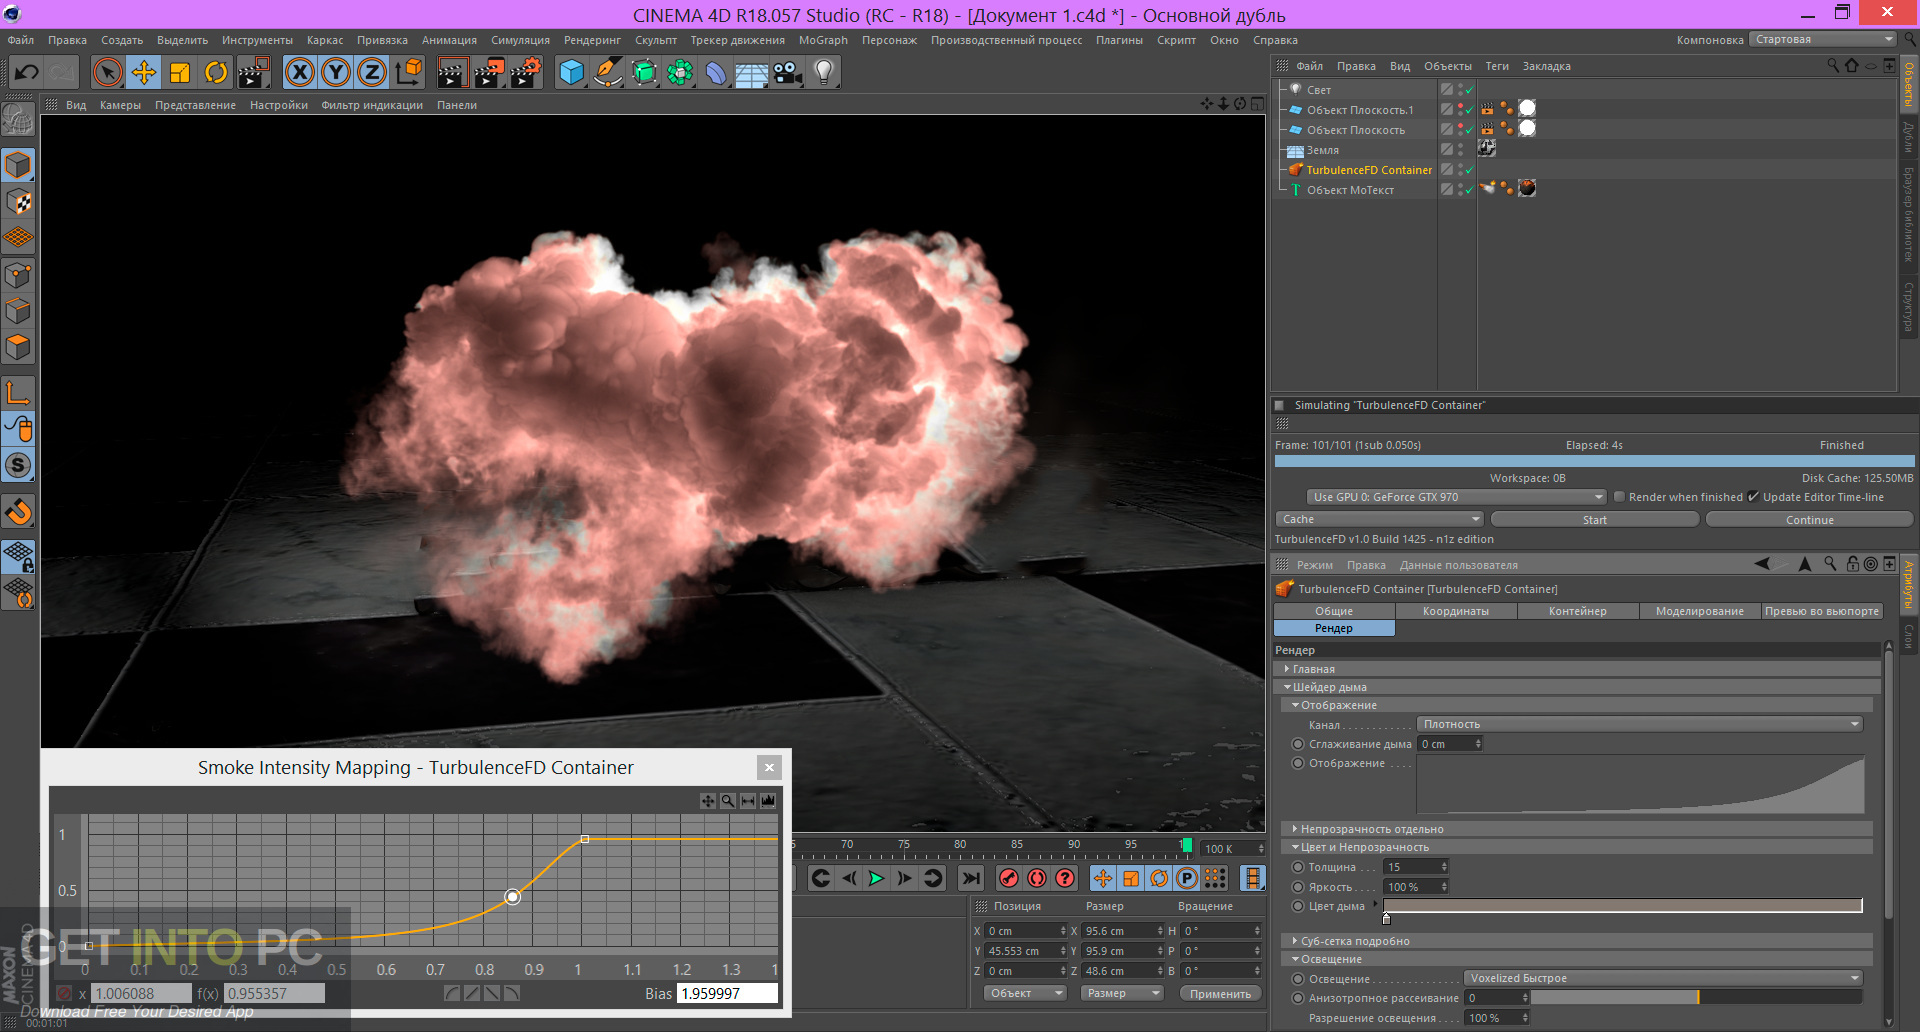The image size is (1920, 1032).
Task: Open Канал Плотность dropdown
Action: click(1640, 724)
